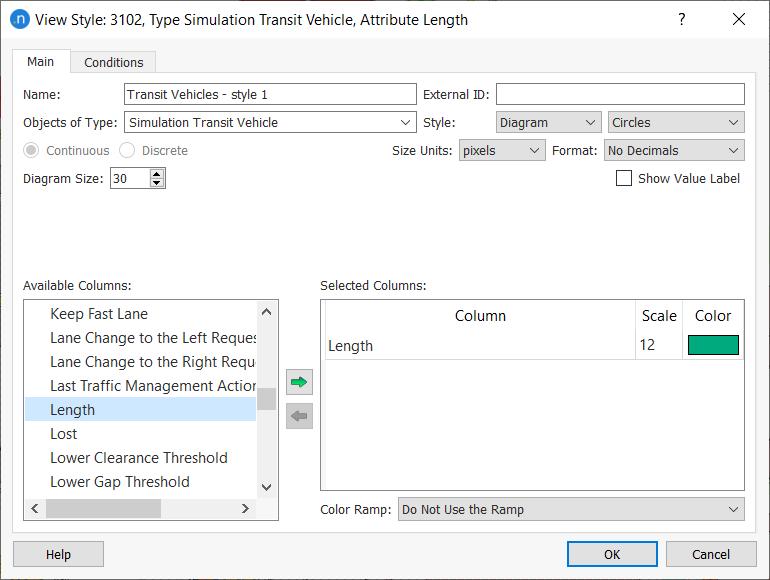
Task: Select the Main tab
Action: pos(41,61)
